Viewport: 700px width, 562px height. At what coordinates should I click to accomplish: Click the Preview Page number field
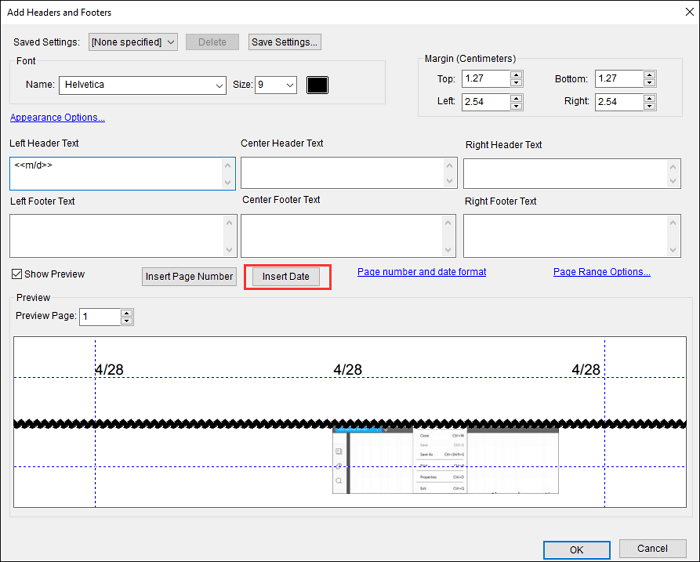point(100,317)
